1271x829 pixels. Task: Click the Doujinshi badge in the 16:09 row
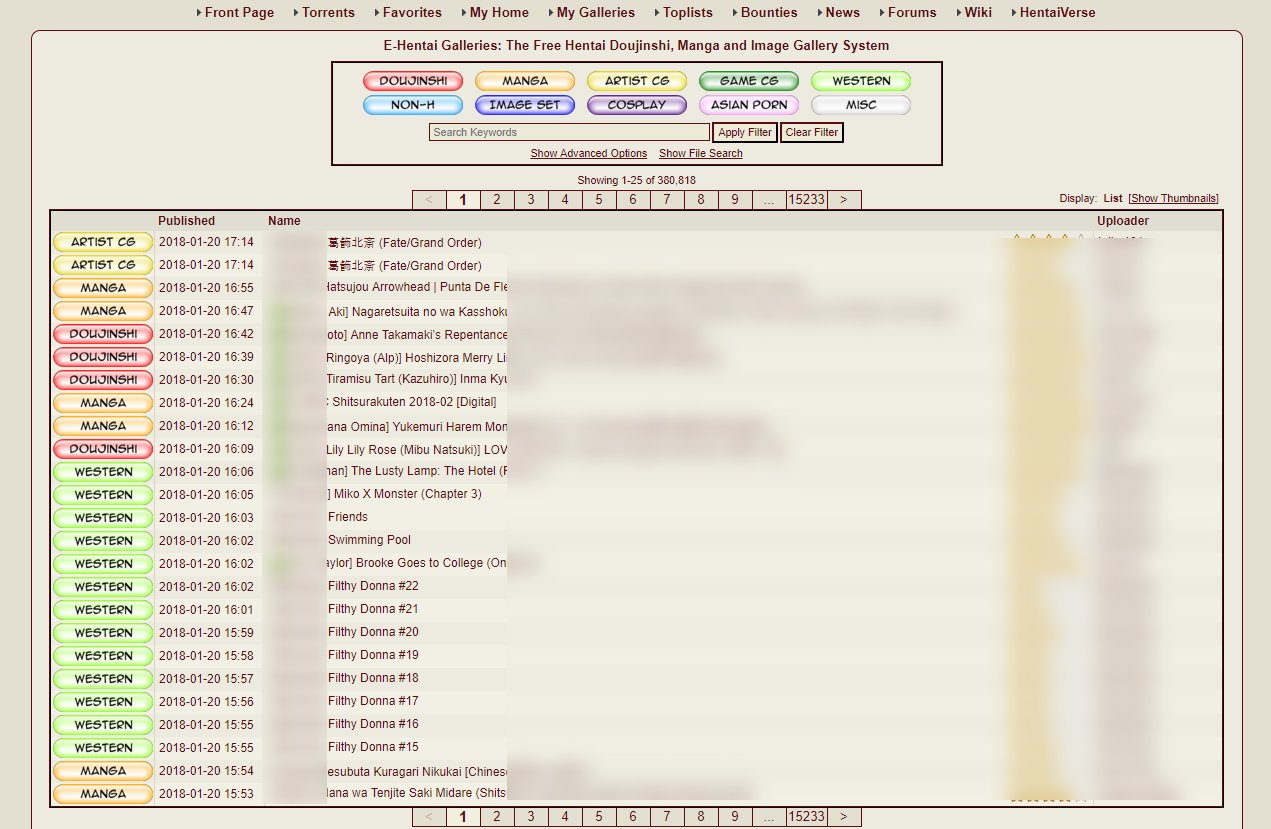coord(103,449)
